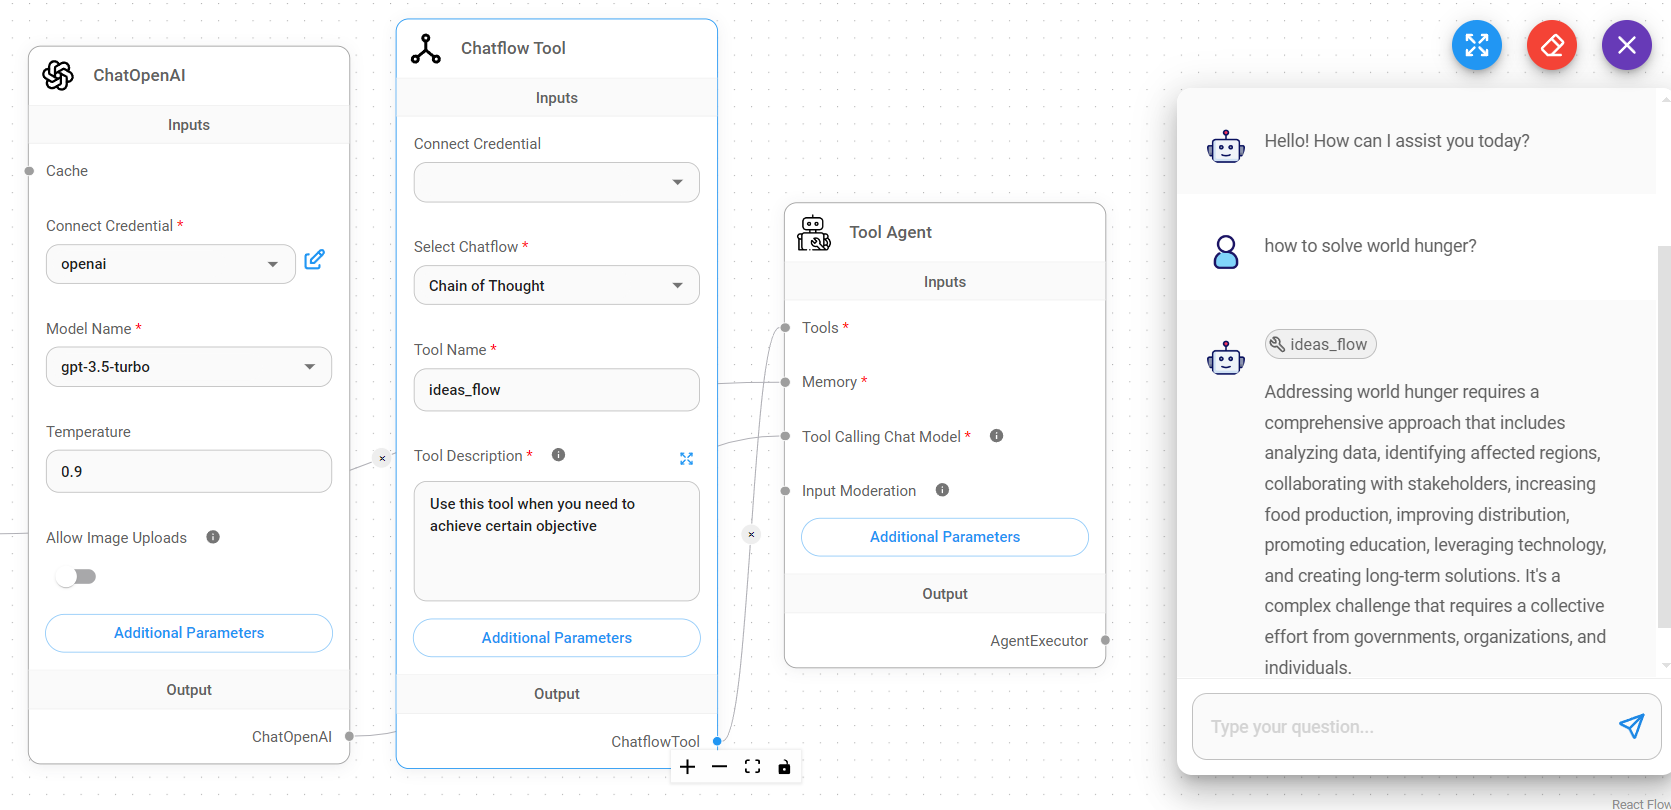Open Additional Parameters in the ChatOpenAI node
Viewport: 1671px width, 810px height.
point(188,633)
